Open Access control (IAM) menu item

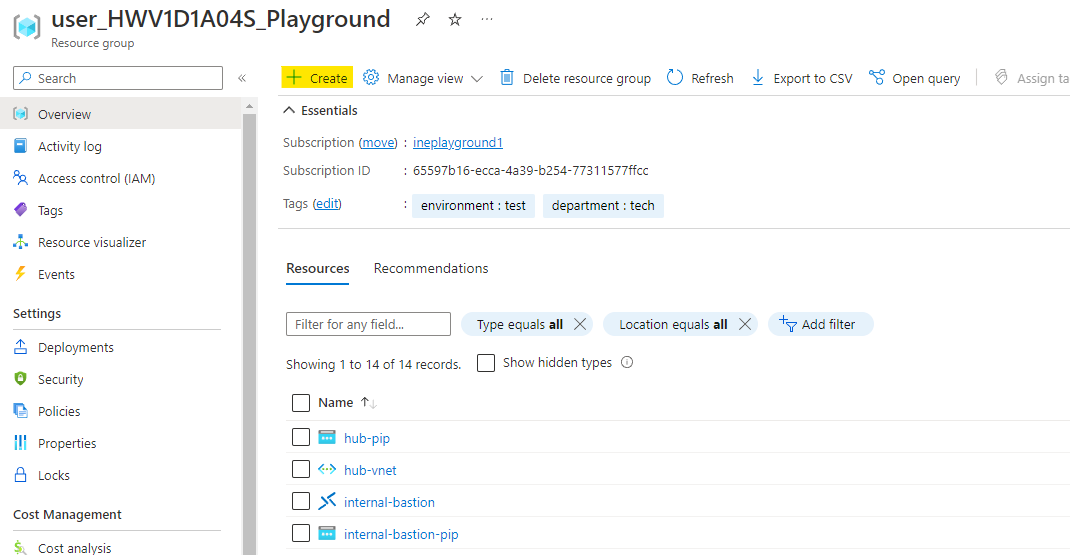coord(96,178)
